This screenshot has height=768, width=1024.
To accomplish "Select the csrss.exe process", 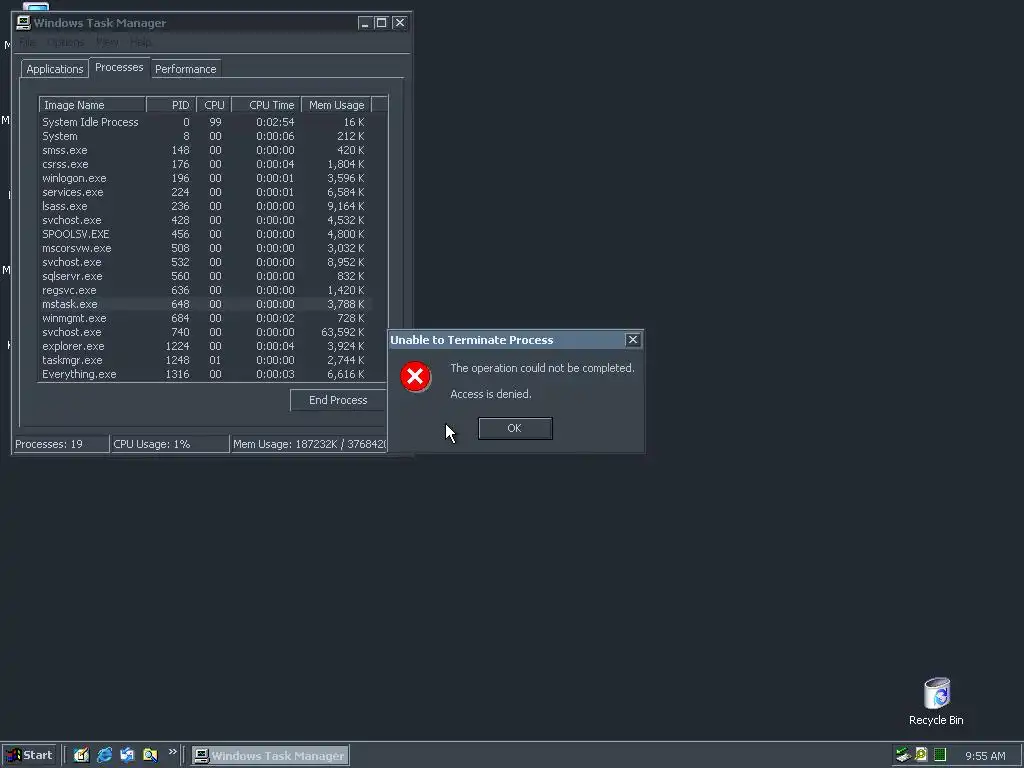I will point(205,164).
